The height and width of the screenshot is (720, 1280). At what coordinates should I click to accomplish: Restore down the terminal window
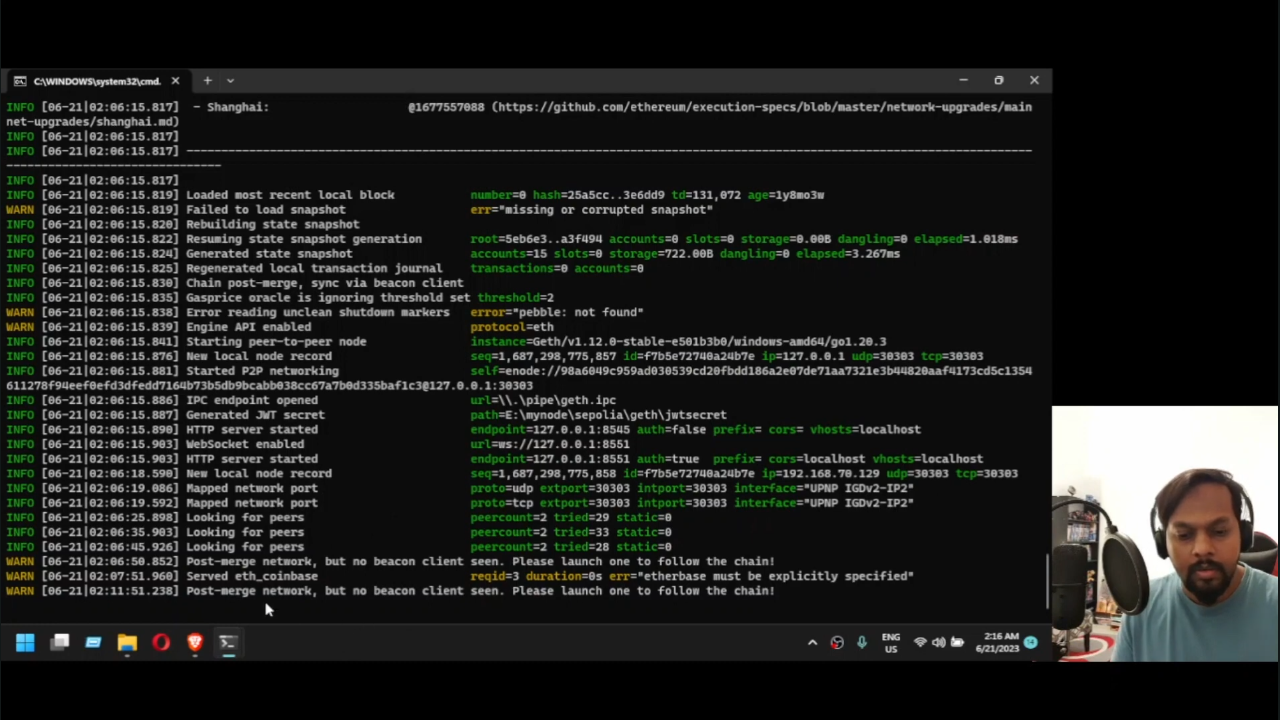click(998, 80)
